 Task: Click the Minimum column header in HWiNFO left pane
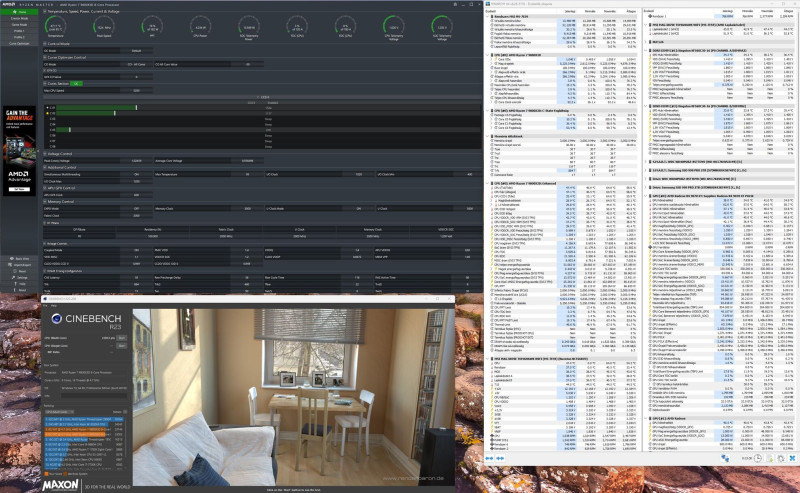point(590,11)
